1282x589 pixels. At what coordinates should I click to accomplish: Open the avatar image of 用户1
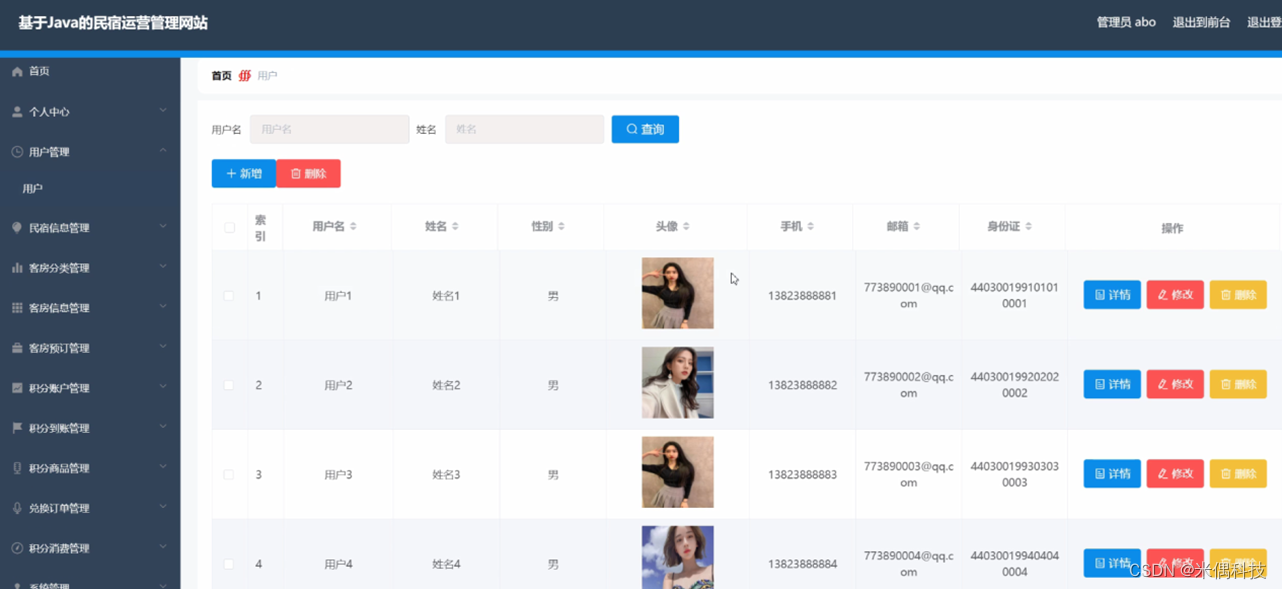tap(678, 293)
